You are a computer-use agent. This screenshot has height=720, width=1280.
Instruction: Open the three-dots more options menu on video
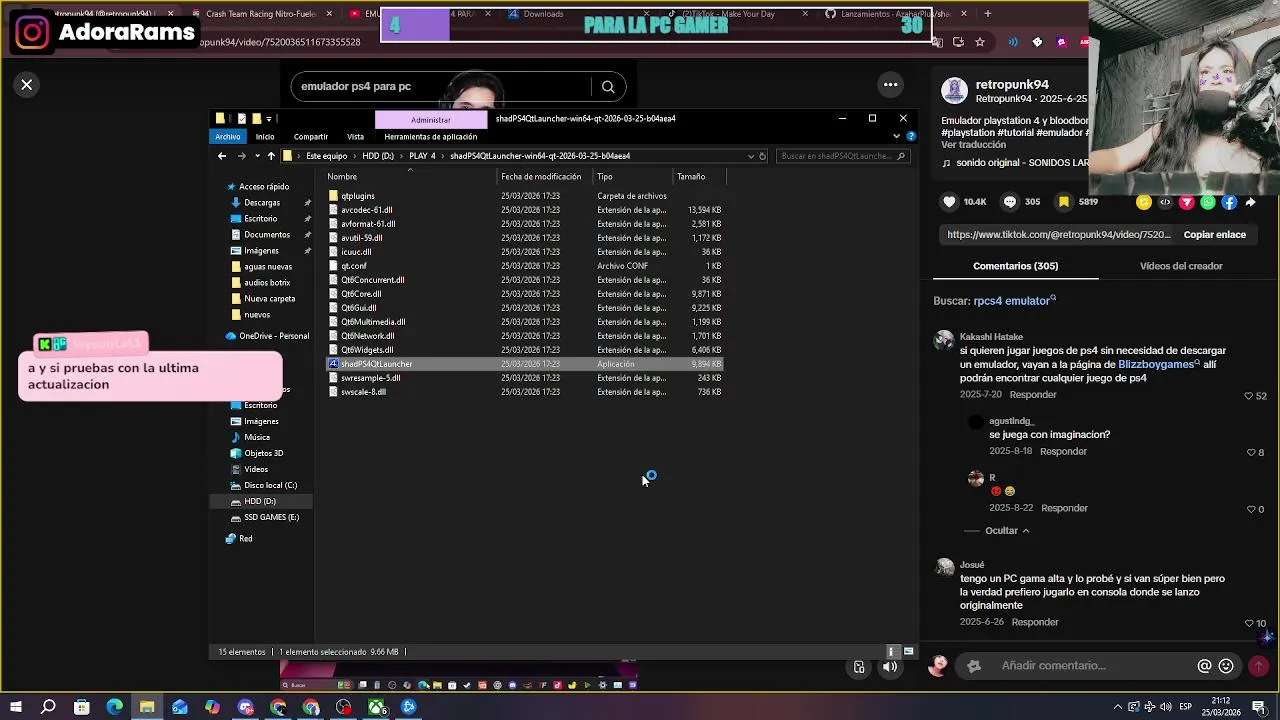click(890, 85)
